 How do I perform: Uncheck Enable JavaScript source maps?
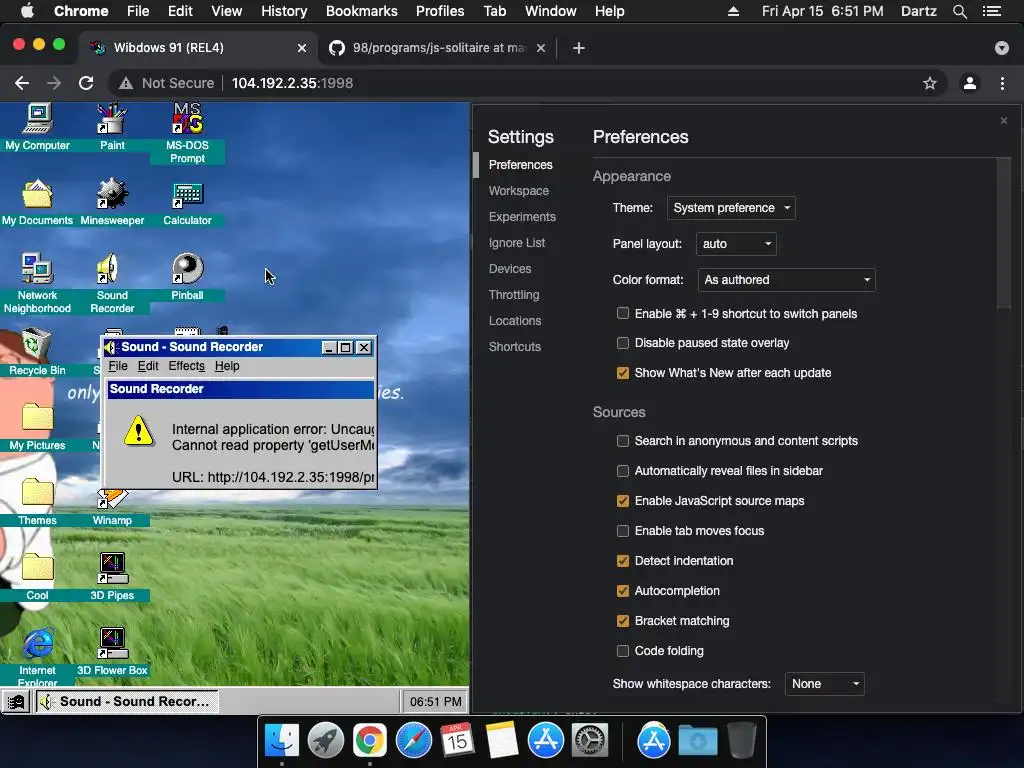[x=623, y=501]
